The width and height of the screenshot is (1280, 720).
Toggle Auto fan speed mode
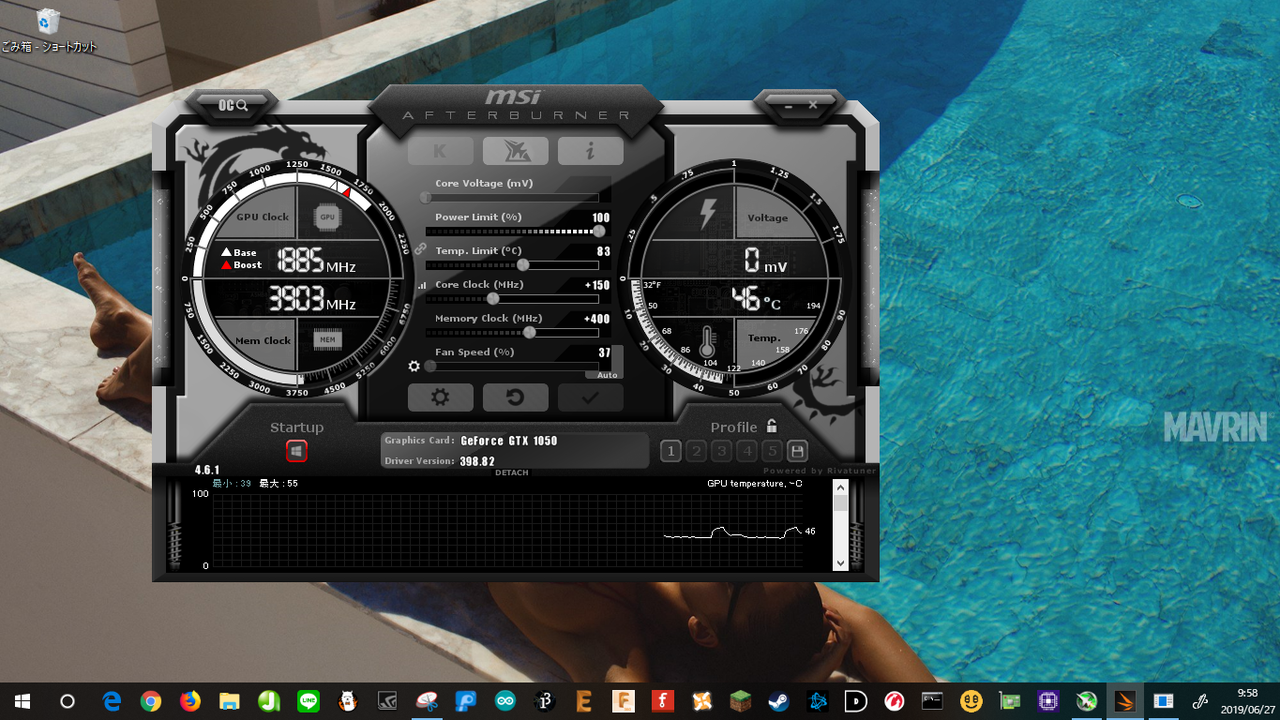(607, 375)
